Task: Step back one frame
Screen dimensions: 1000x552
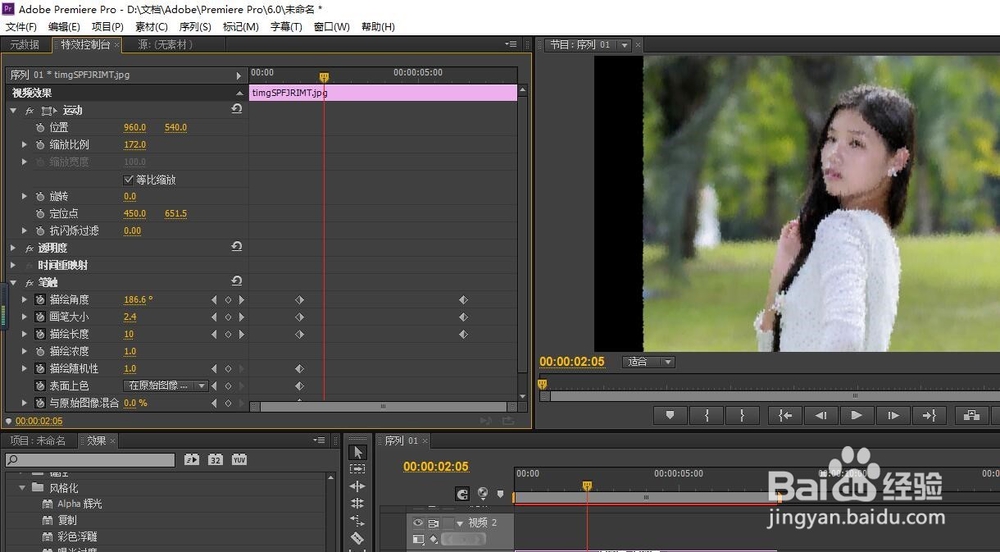Action: (x=821, y=416)
